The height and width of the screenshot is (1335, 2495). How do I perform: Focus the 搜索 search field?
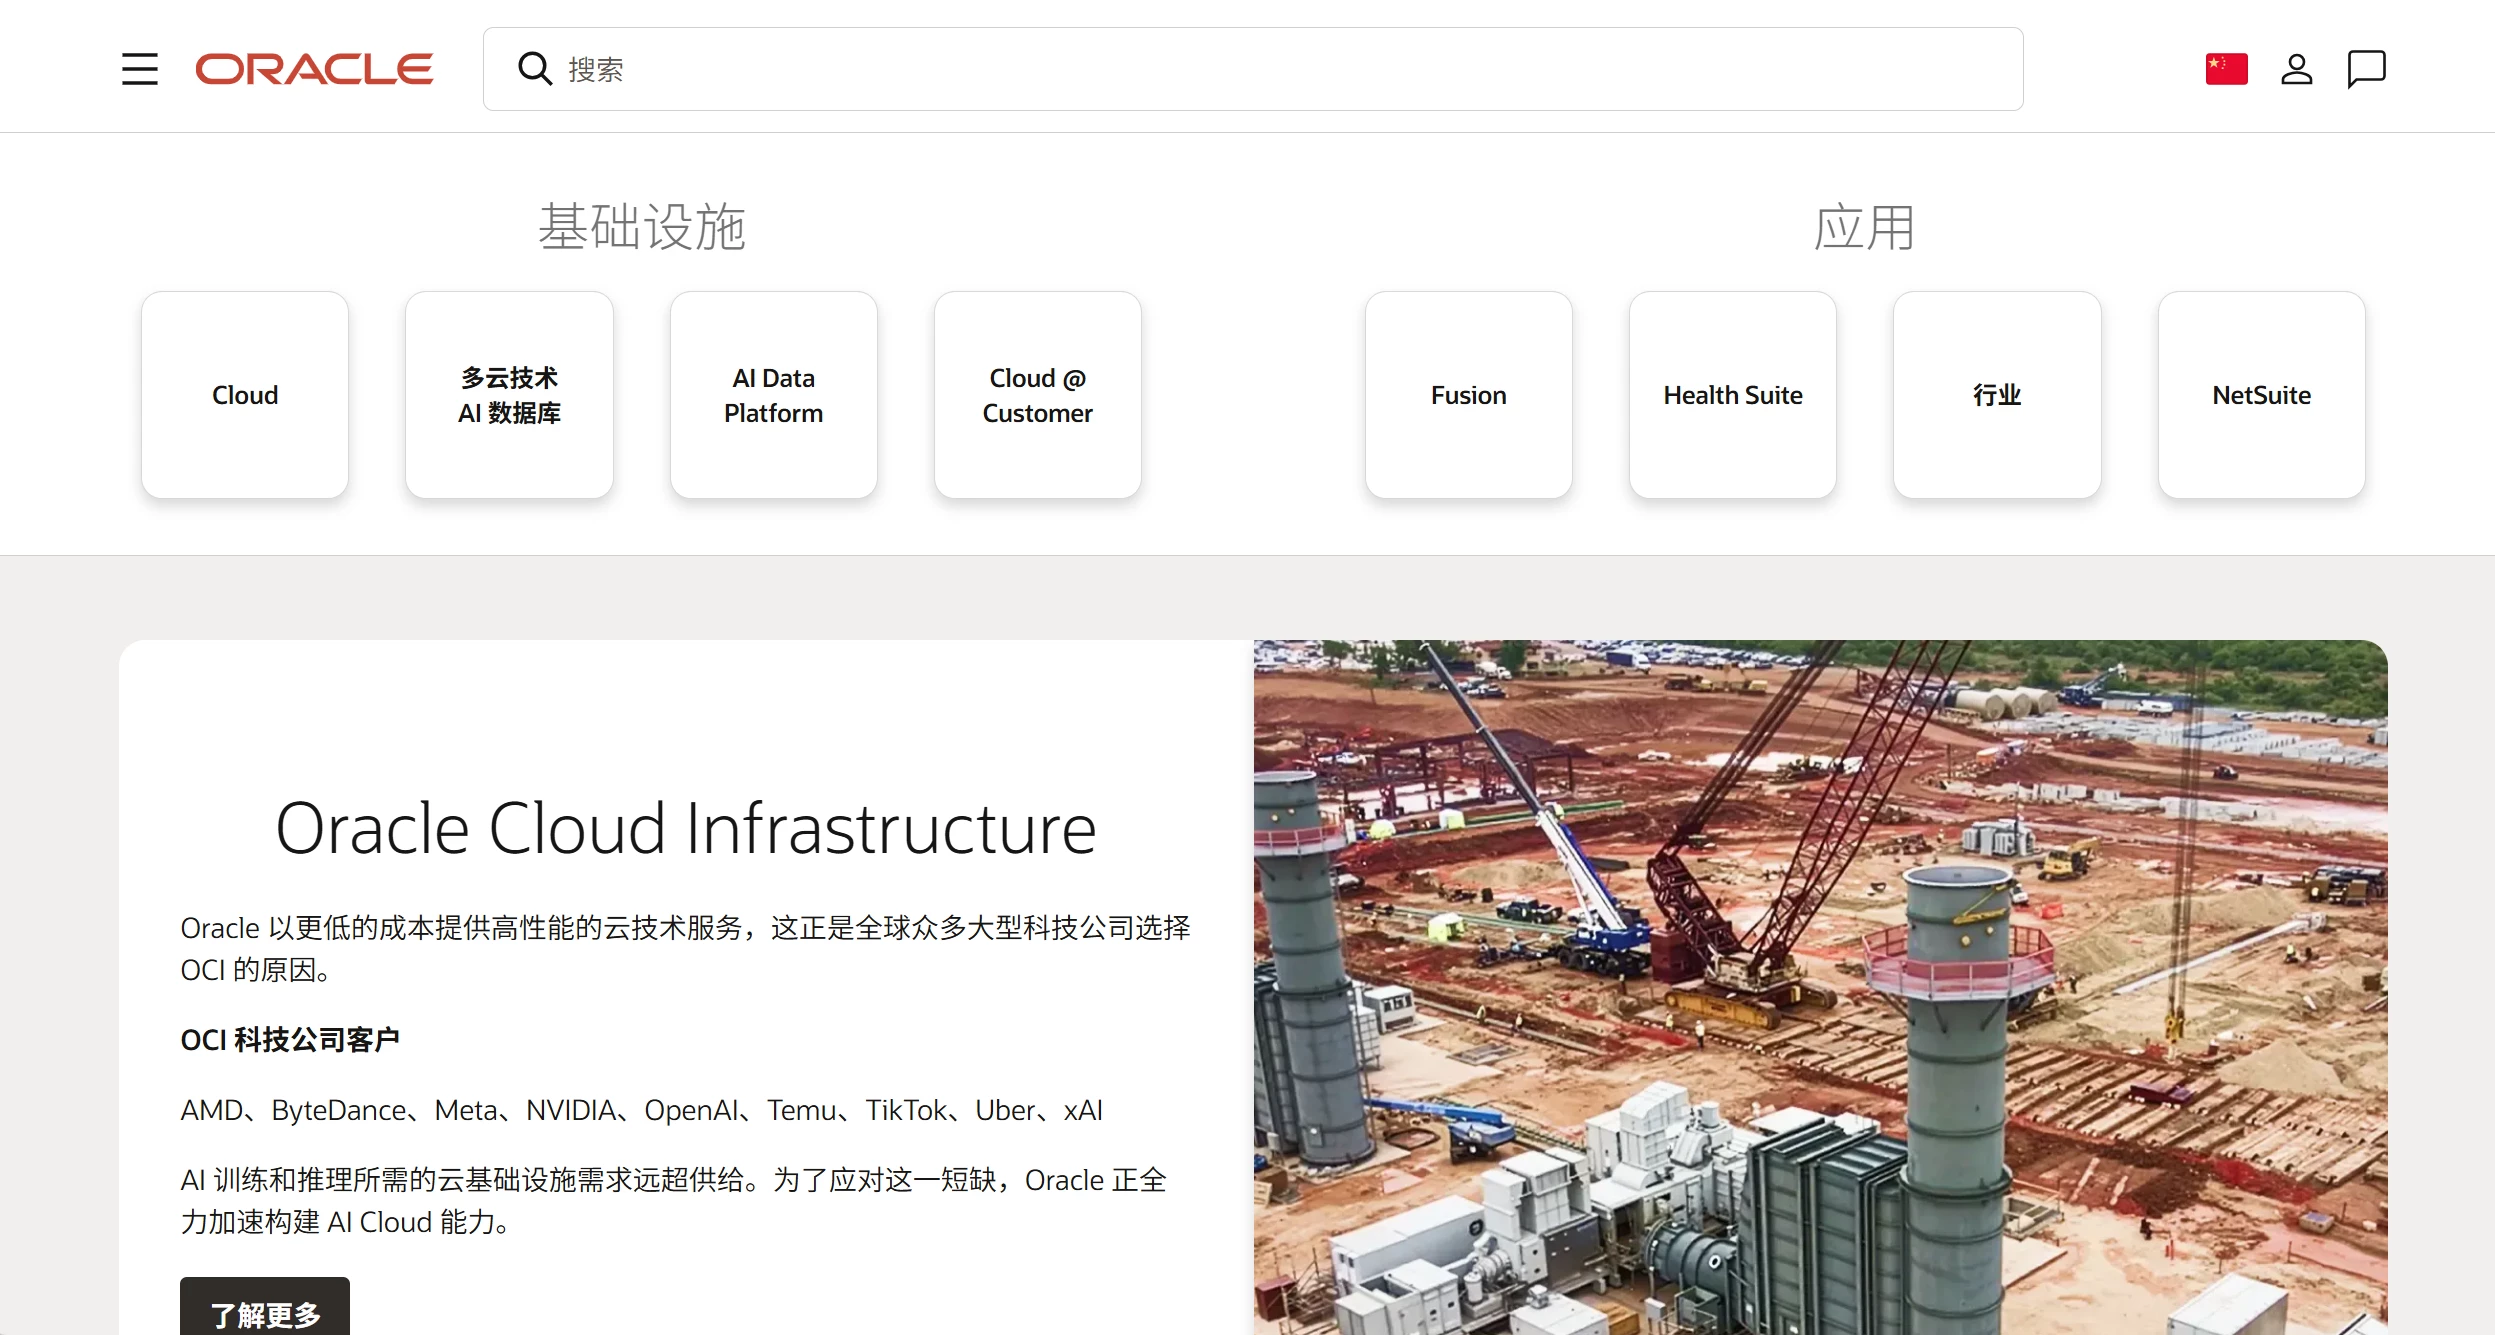pyautogui.click(x=1253, y=69)
